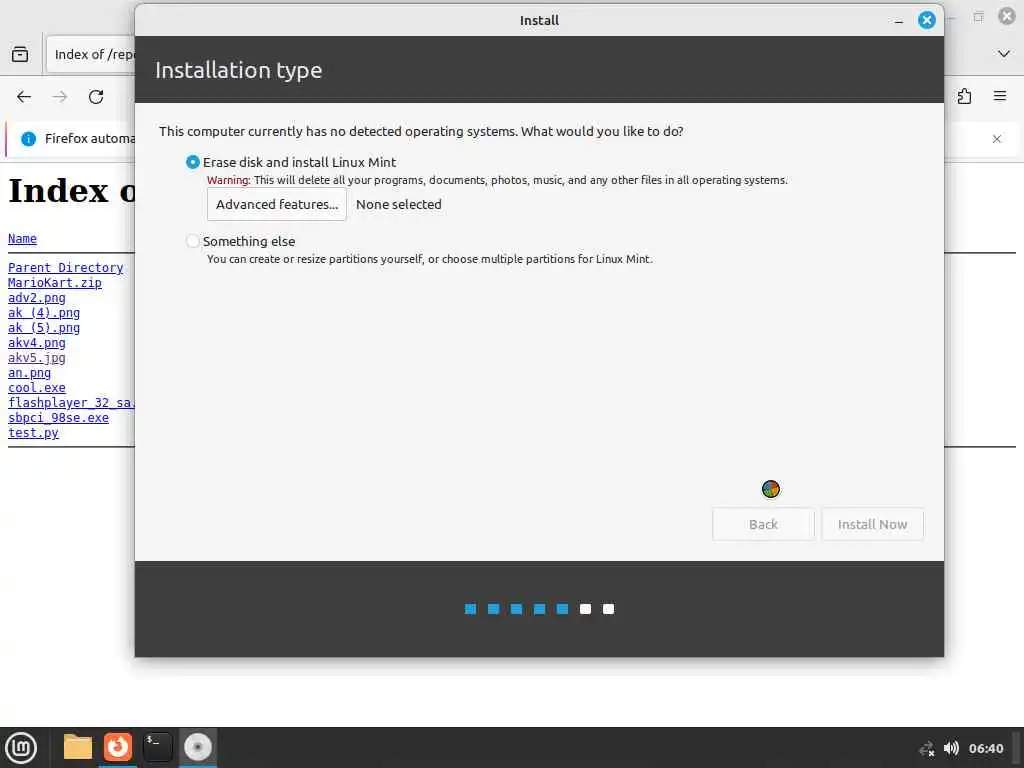Screen dimensions: 1024x768
Task: Open the Parent Directory link
Action: pyautogui.click(x=65, y=268)
